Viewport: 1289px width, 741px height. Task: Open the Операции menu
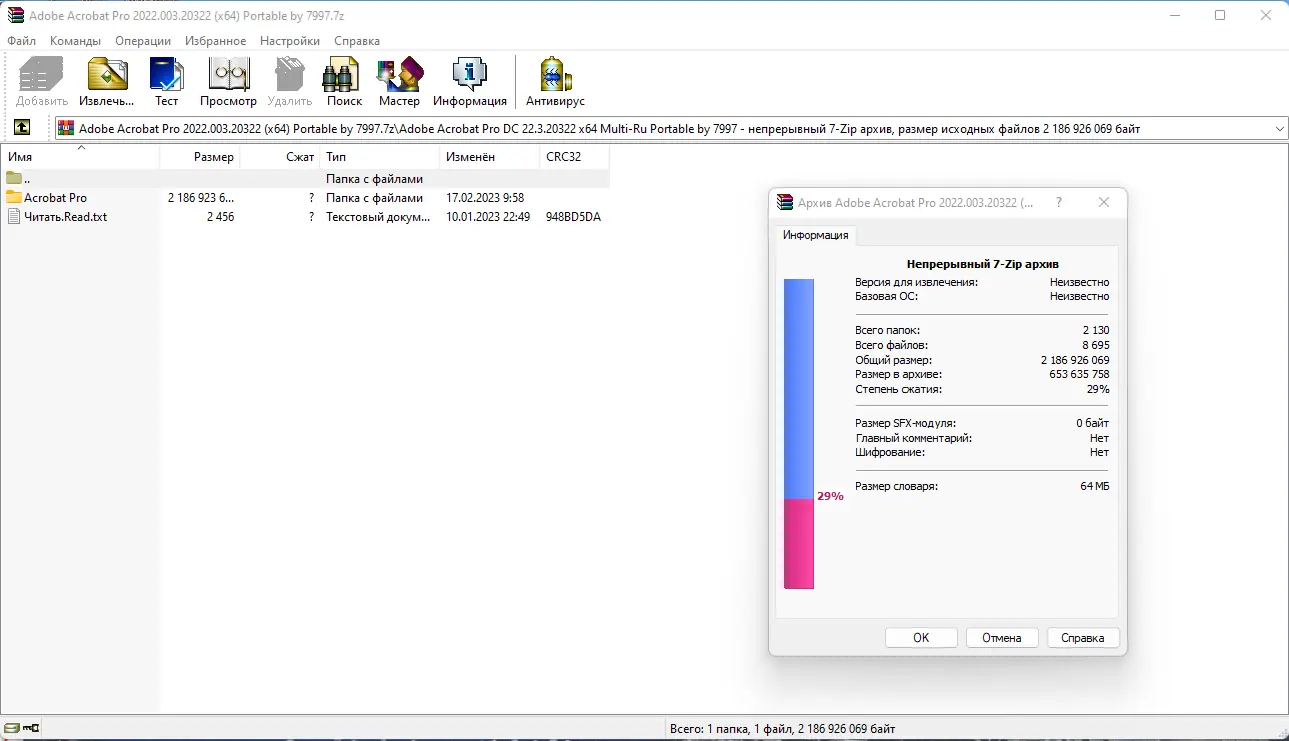[x=142, y=41]
